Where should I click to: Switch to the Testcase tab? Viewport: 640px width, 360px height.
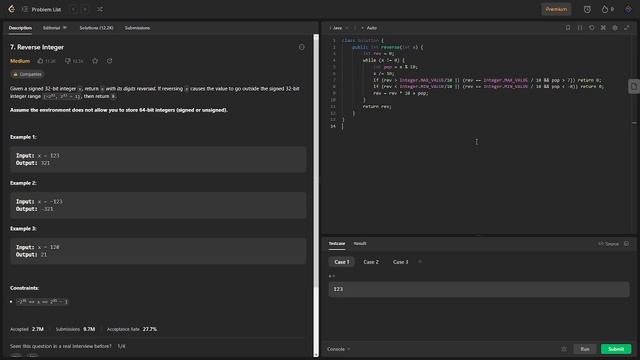point(337,244)
